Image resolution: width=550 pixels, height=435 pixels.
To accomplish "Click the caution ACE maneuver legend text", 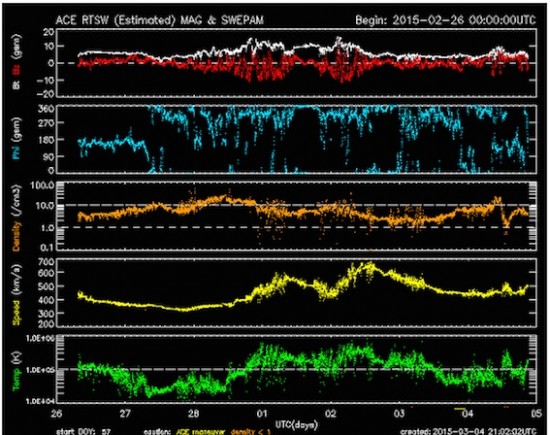I will coord(184,431).
